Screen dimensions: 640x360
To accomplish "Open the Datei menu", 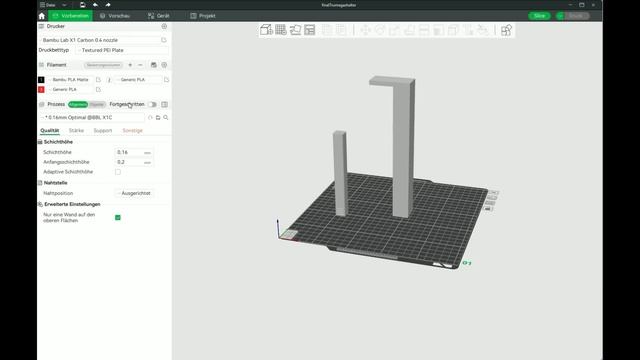I will (48, 5).
